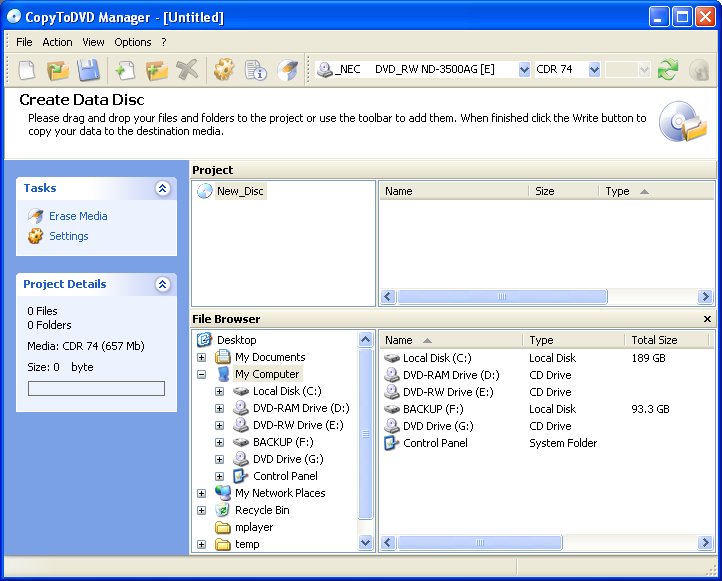Select DVD-RAM Drive (D:) in folder tree
The height and width of the screenshot is (581, 722).
point(301,408)
